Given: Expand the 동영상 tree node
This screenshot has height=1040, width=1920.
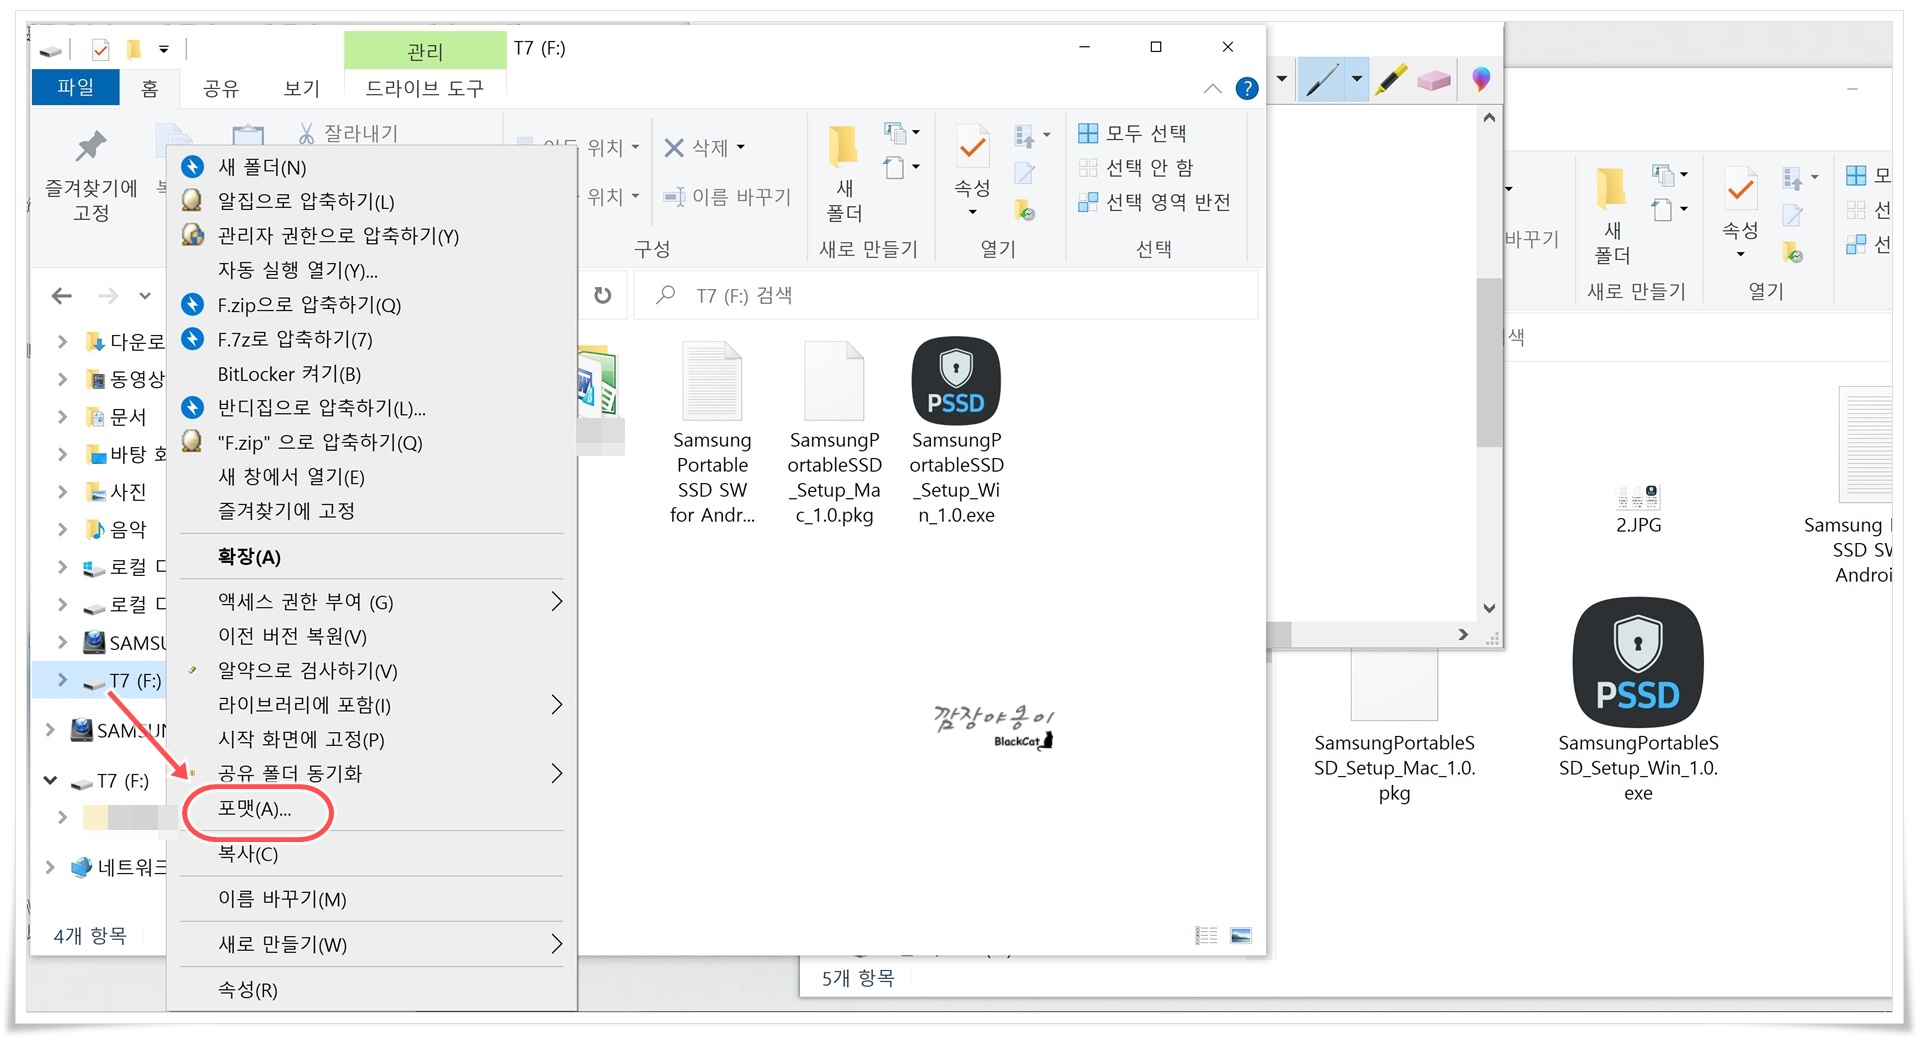Looking at the screenshot, I should click(x=62, y=379).
